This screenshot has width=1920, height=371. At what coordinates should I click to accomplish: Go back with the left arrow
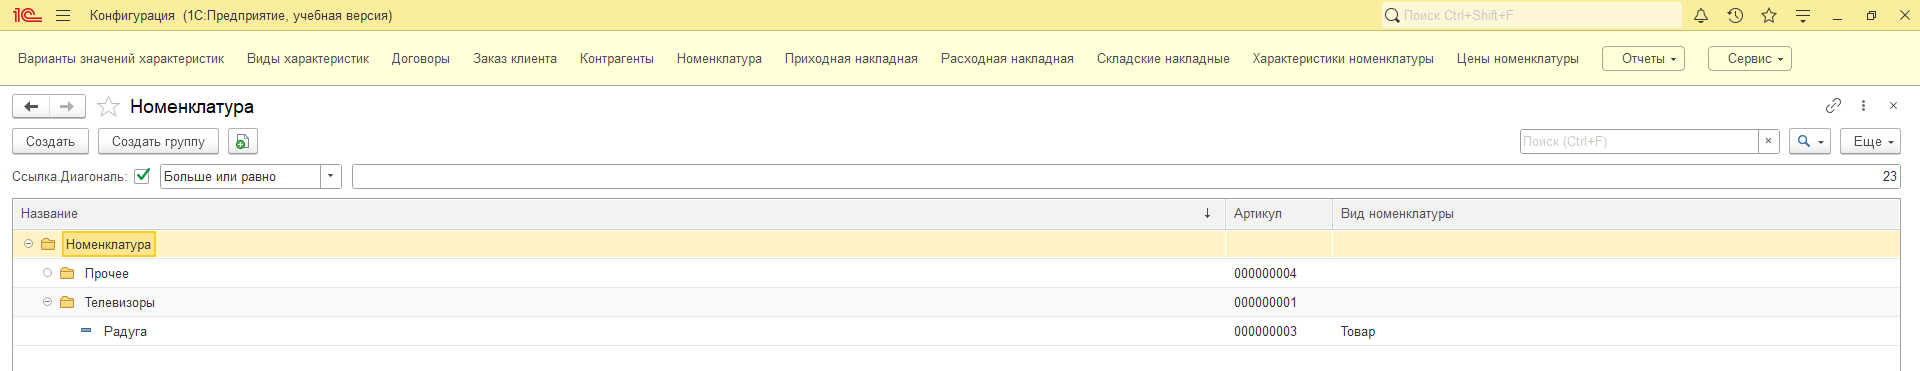point(31,106)
